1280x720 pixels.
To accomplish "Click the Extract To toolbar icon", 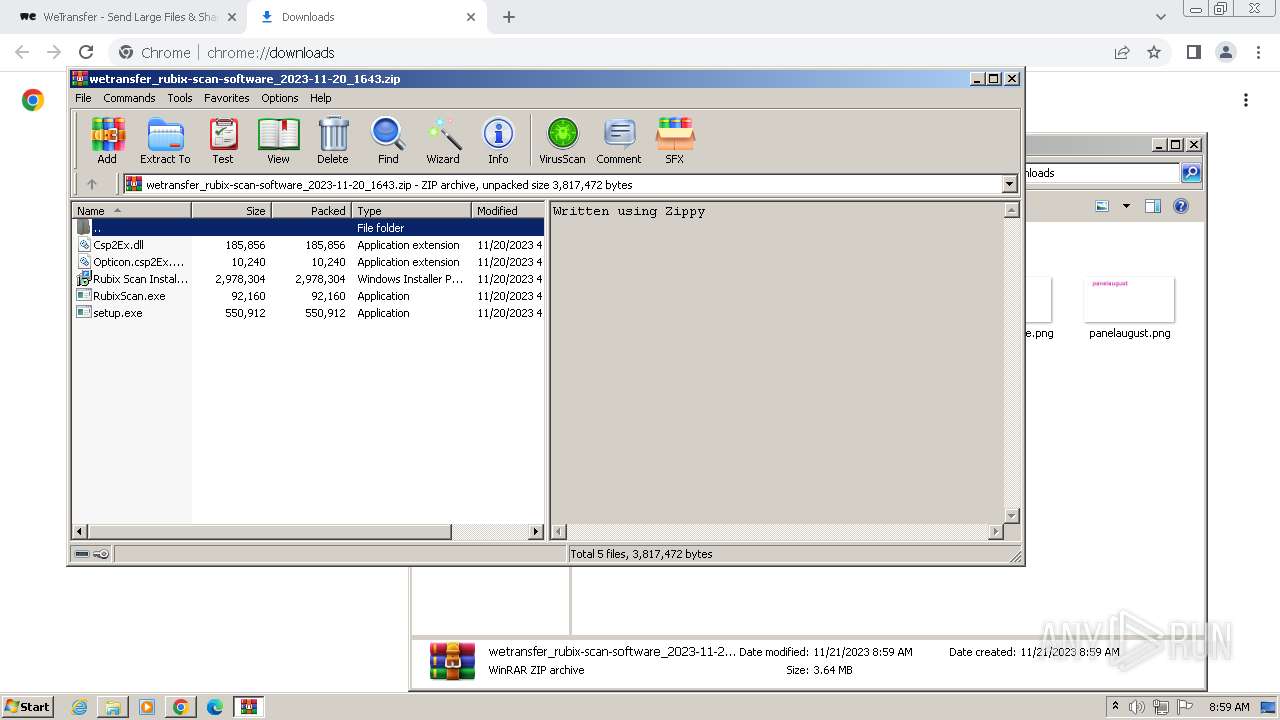I will click(165, 140).
